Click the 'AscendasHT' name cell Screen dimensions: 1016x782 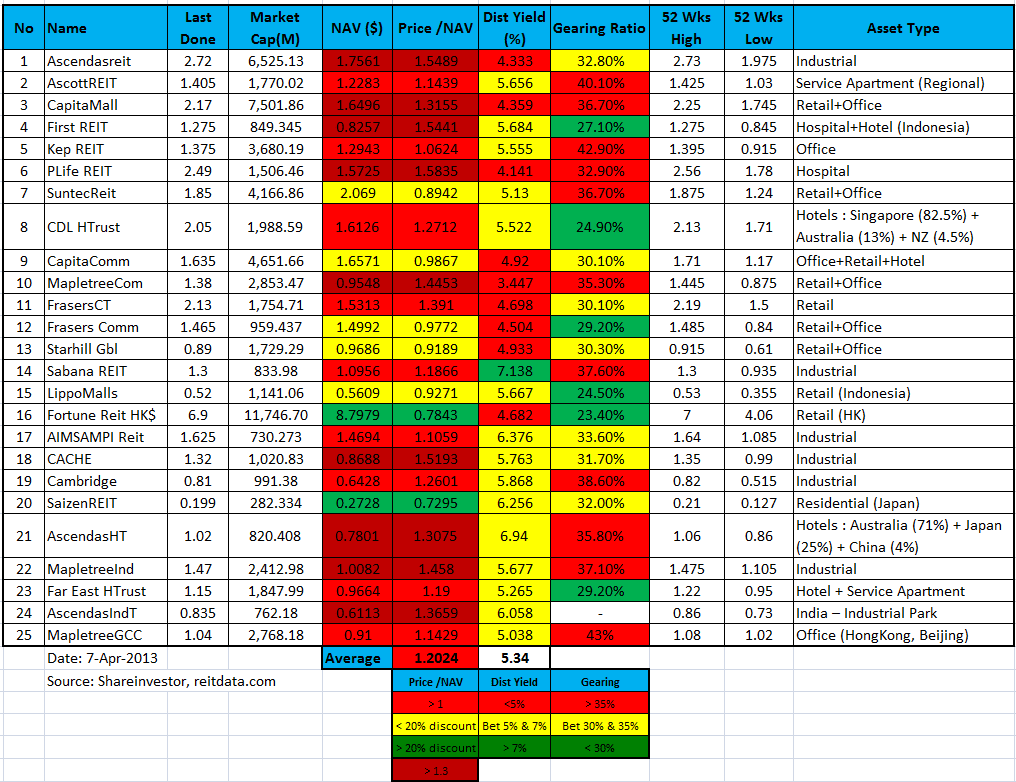[x=106, y=536]
